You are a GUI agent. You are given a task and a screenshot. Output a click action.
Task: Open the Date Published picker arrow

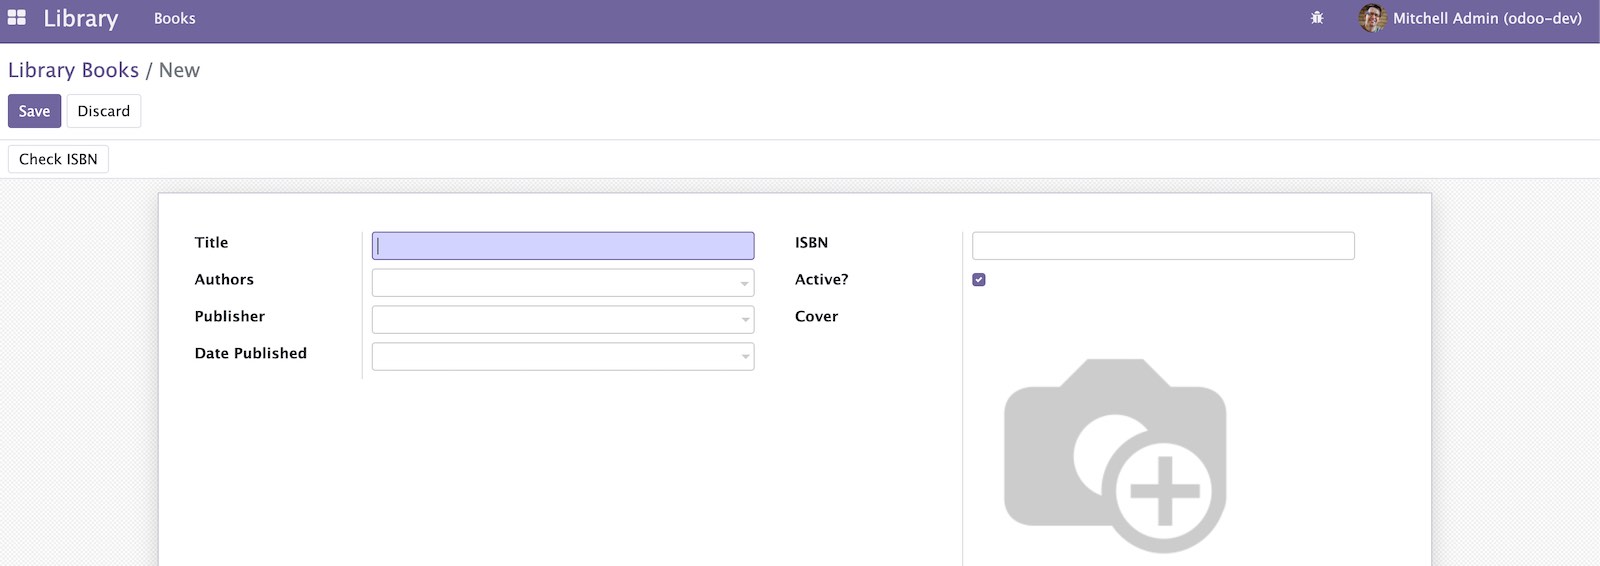[744, 358]
